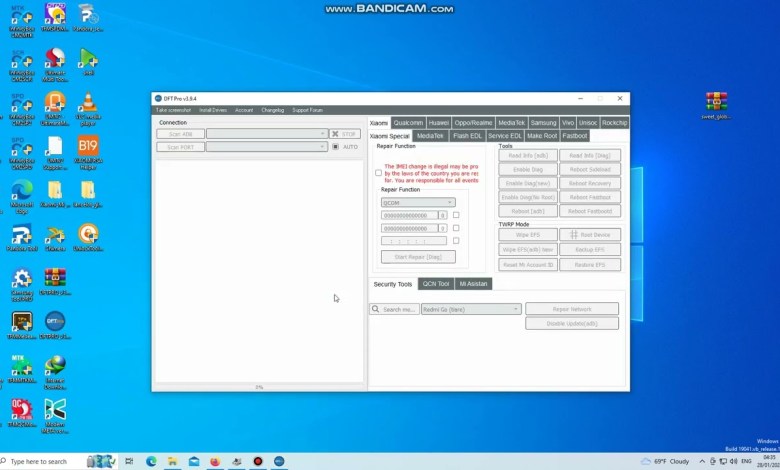Click the DFT Pro icon on the taskbar
The width and height of the screenshot is (780, 470).
coord(279,462)
